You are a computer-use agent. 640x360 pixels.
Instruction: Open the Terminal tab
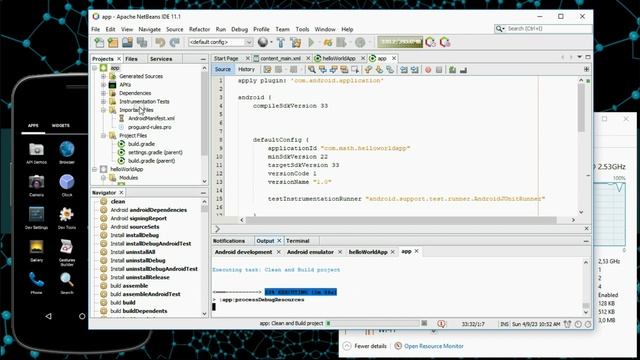(x=298, y=241)
